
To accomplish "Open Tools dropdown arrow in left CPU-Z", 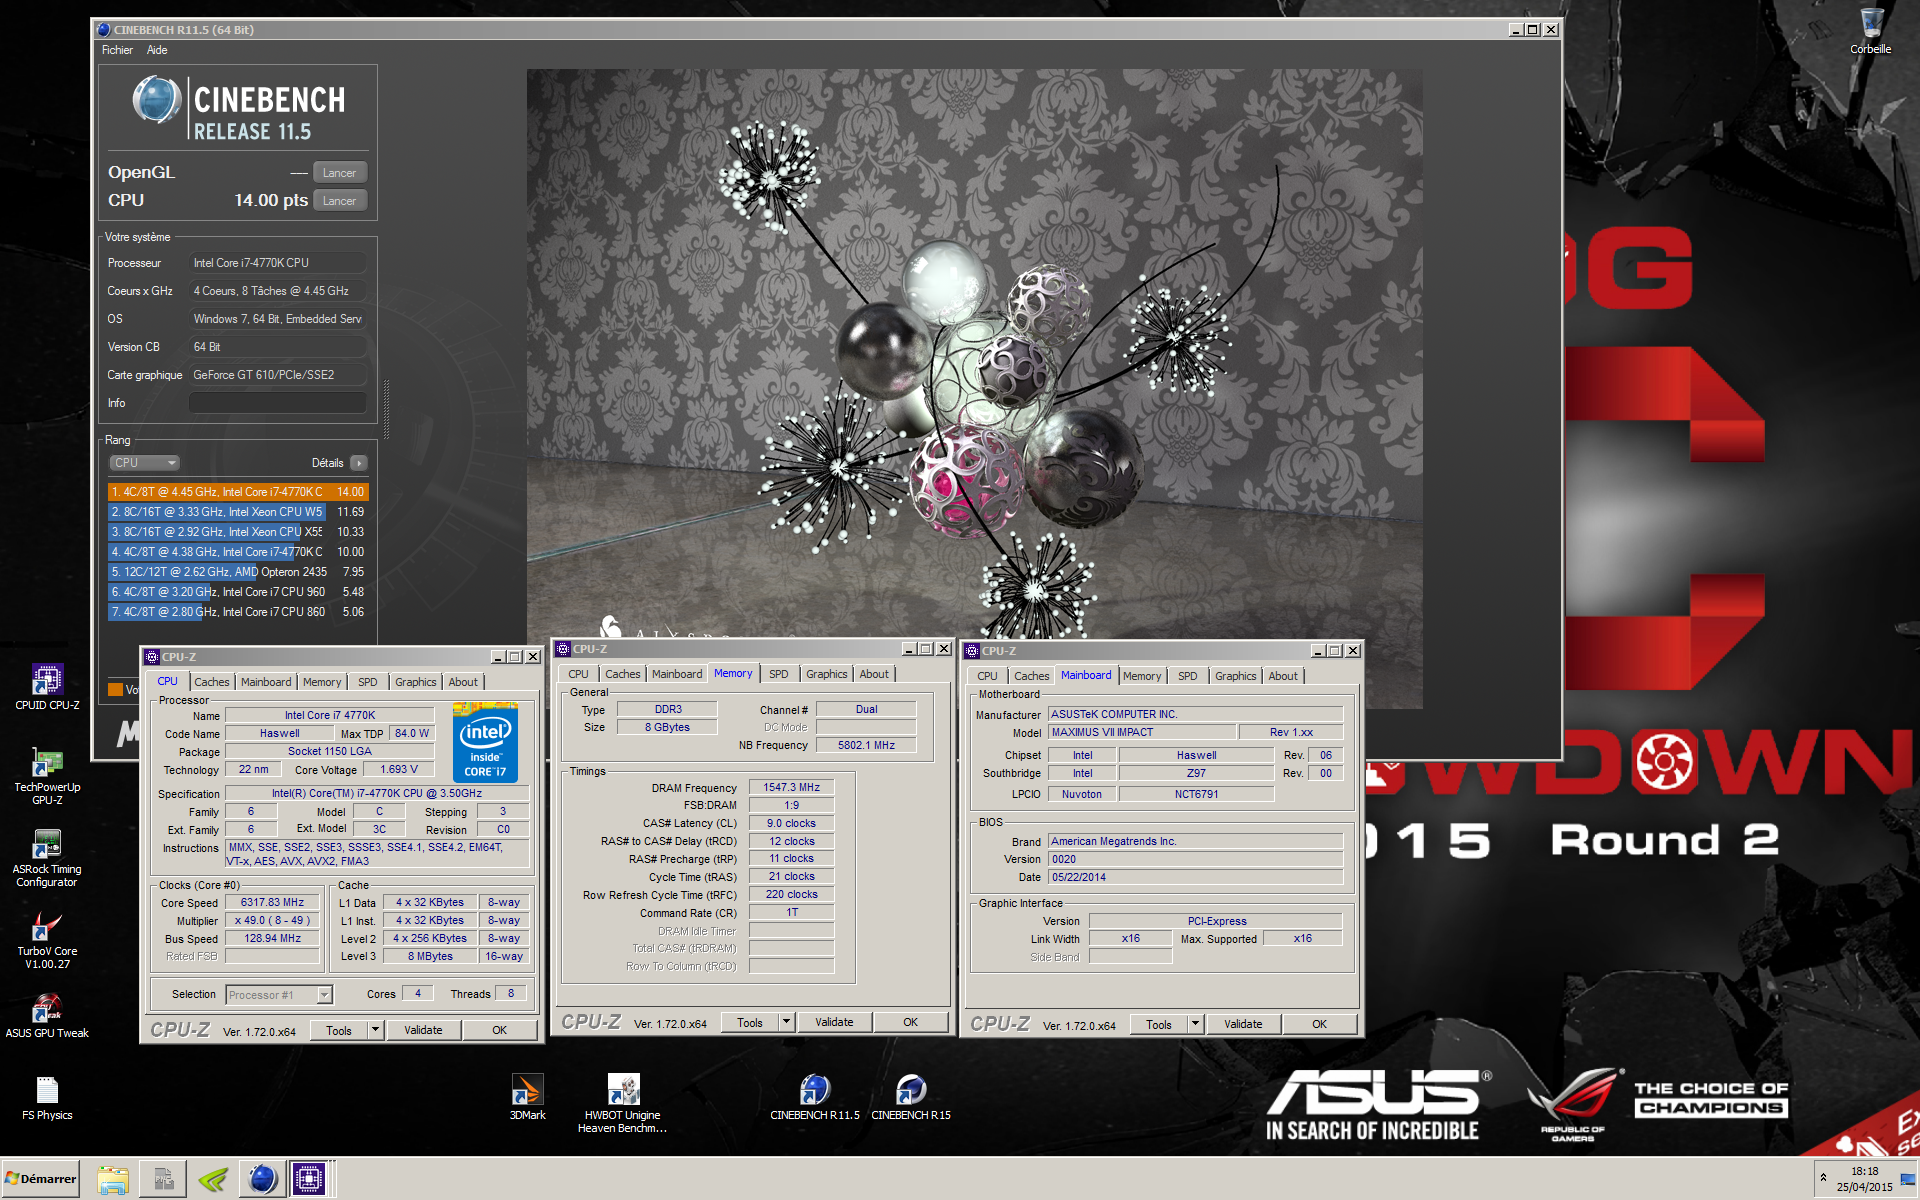I will click(x=376, y=1030).
